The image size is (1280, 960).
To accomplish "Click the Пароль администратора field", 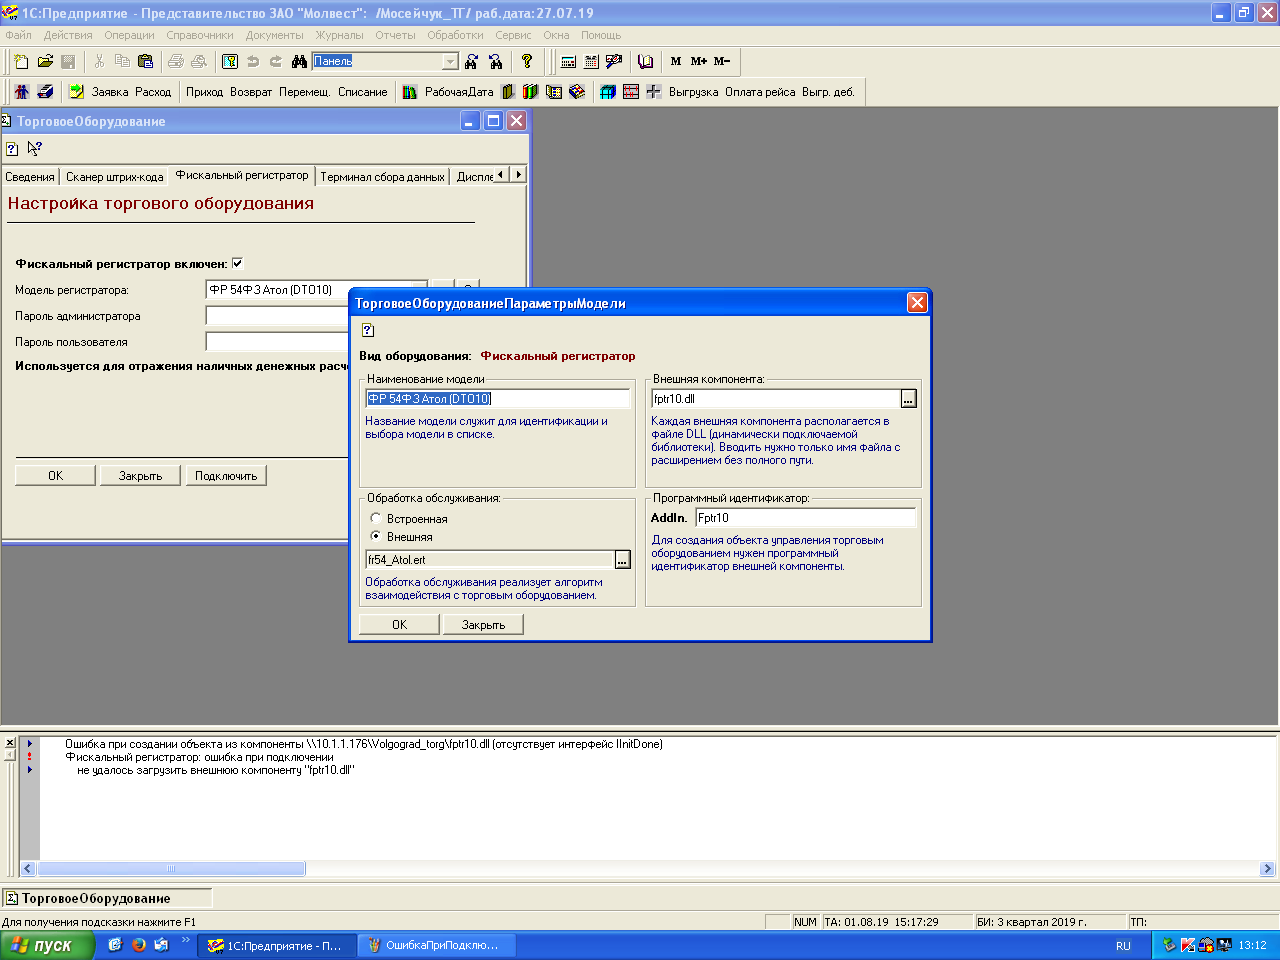I will pyautogui.click(x=277, y=316).
